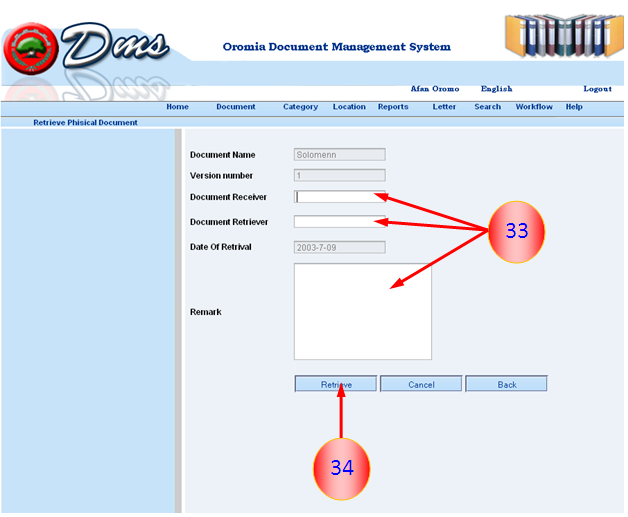The image size is (628, 517).
Task: Open the Category menu
Action: 300,107
